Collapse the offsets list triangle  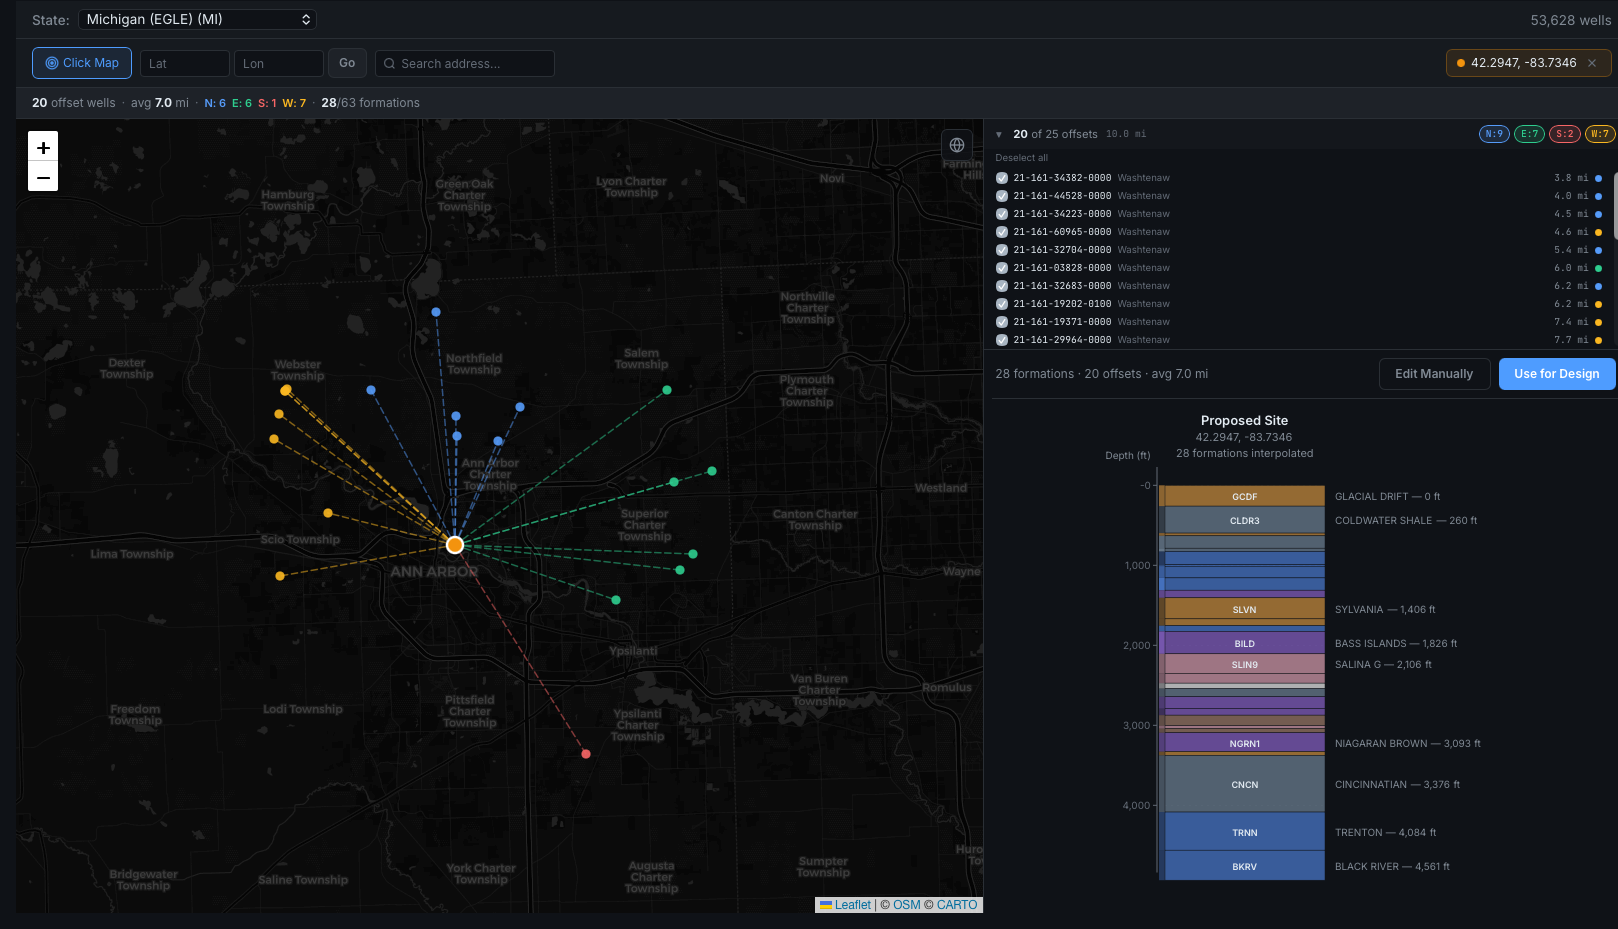(x=999, y=134)
